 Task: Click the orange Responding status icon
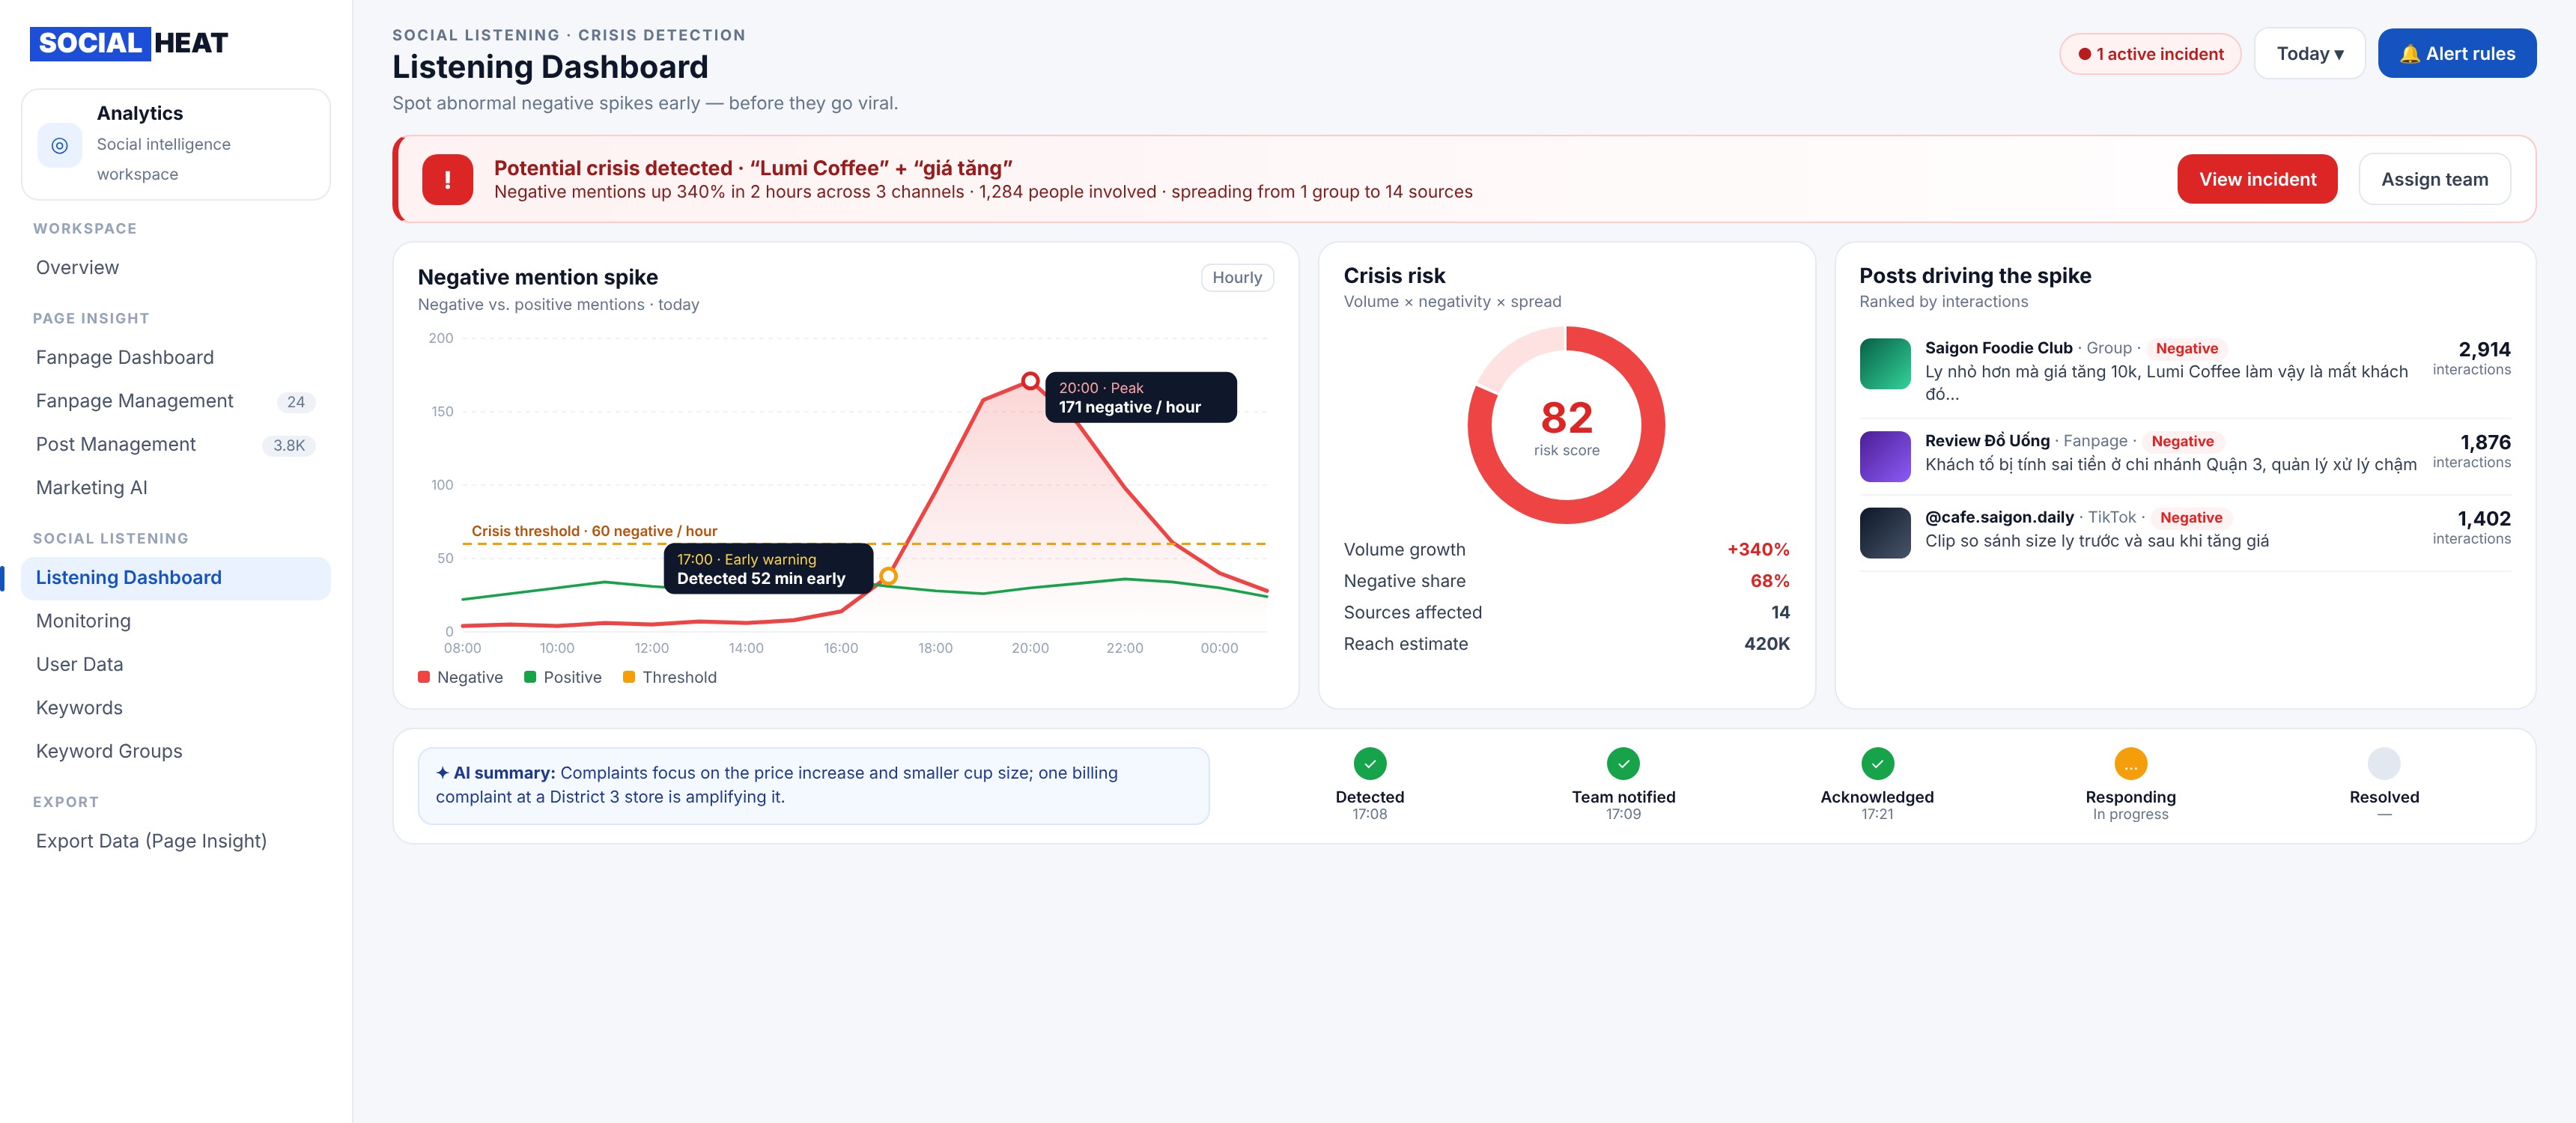[2130, 764]
